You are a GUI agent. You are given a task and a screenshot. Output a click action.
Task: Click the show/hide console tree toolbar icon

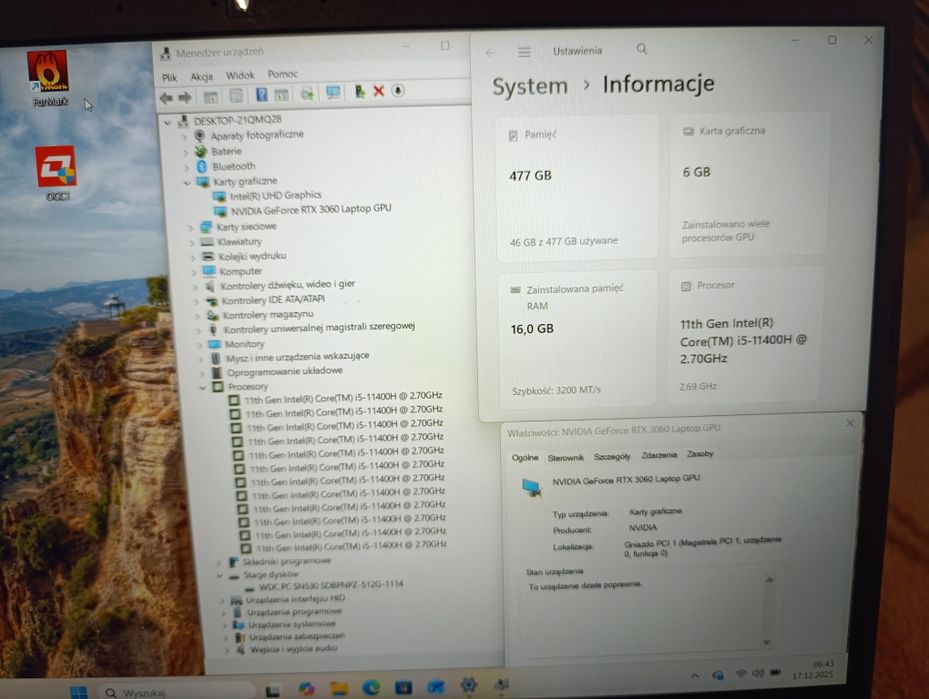(x=210, y=96)
